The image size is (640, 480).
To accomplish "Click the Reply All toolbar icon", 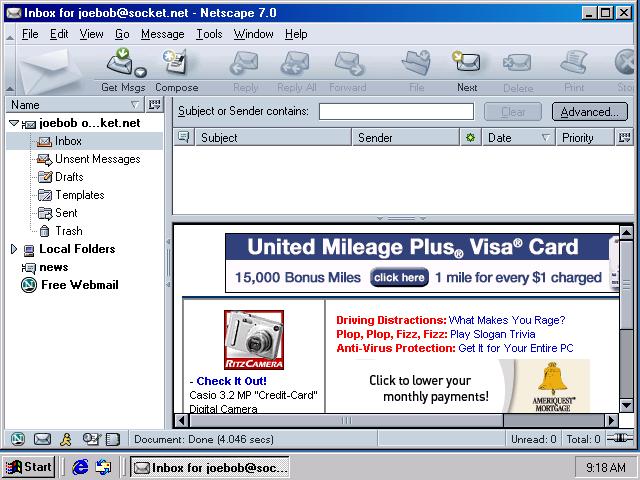I will click(x=296, y=63).
